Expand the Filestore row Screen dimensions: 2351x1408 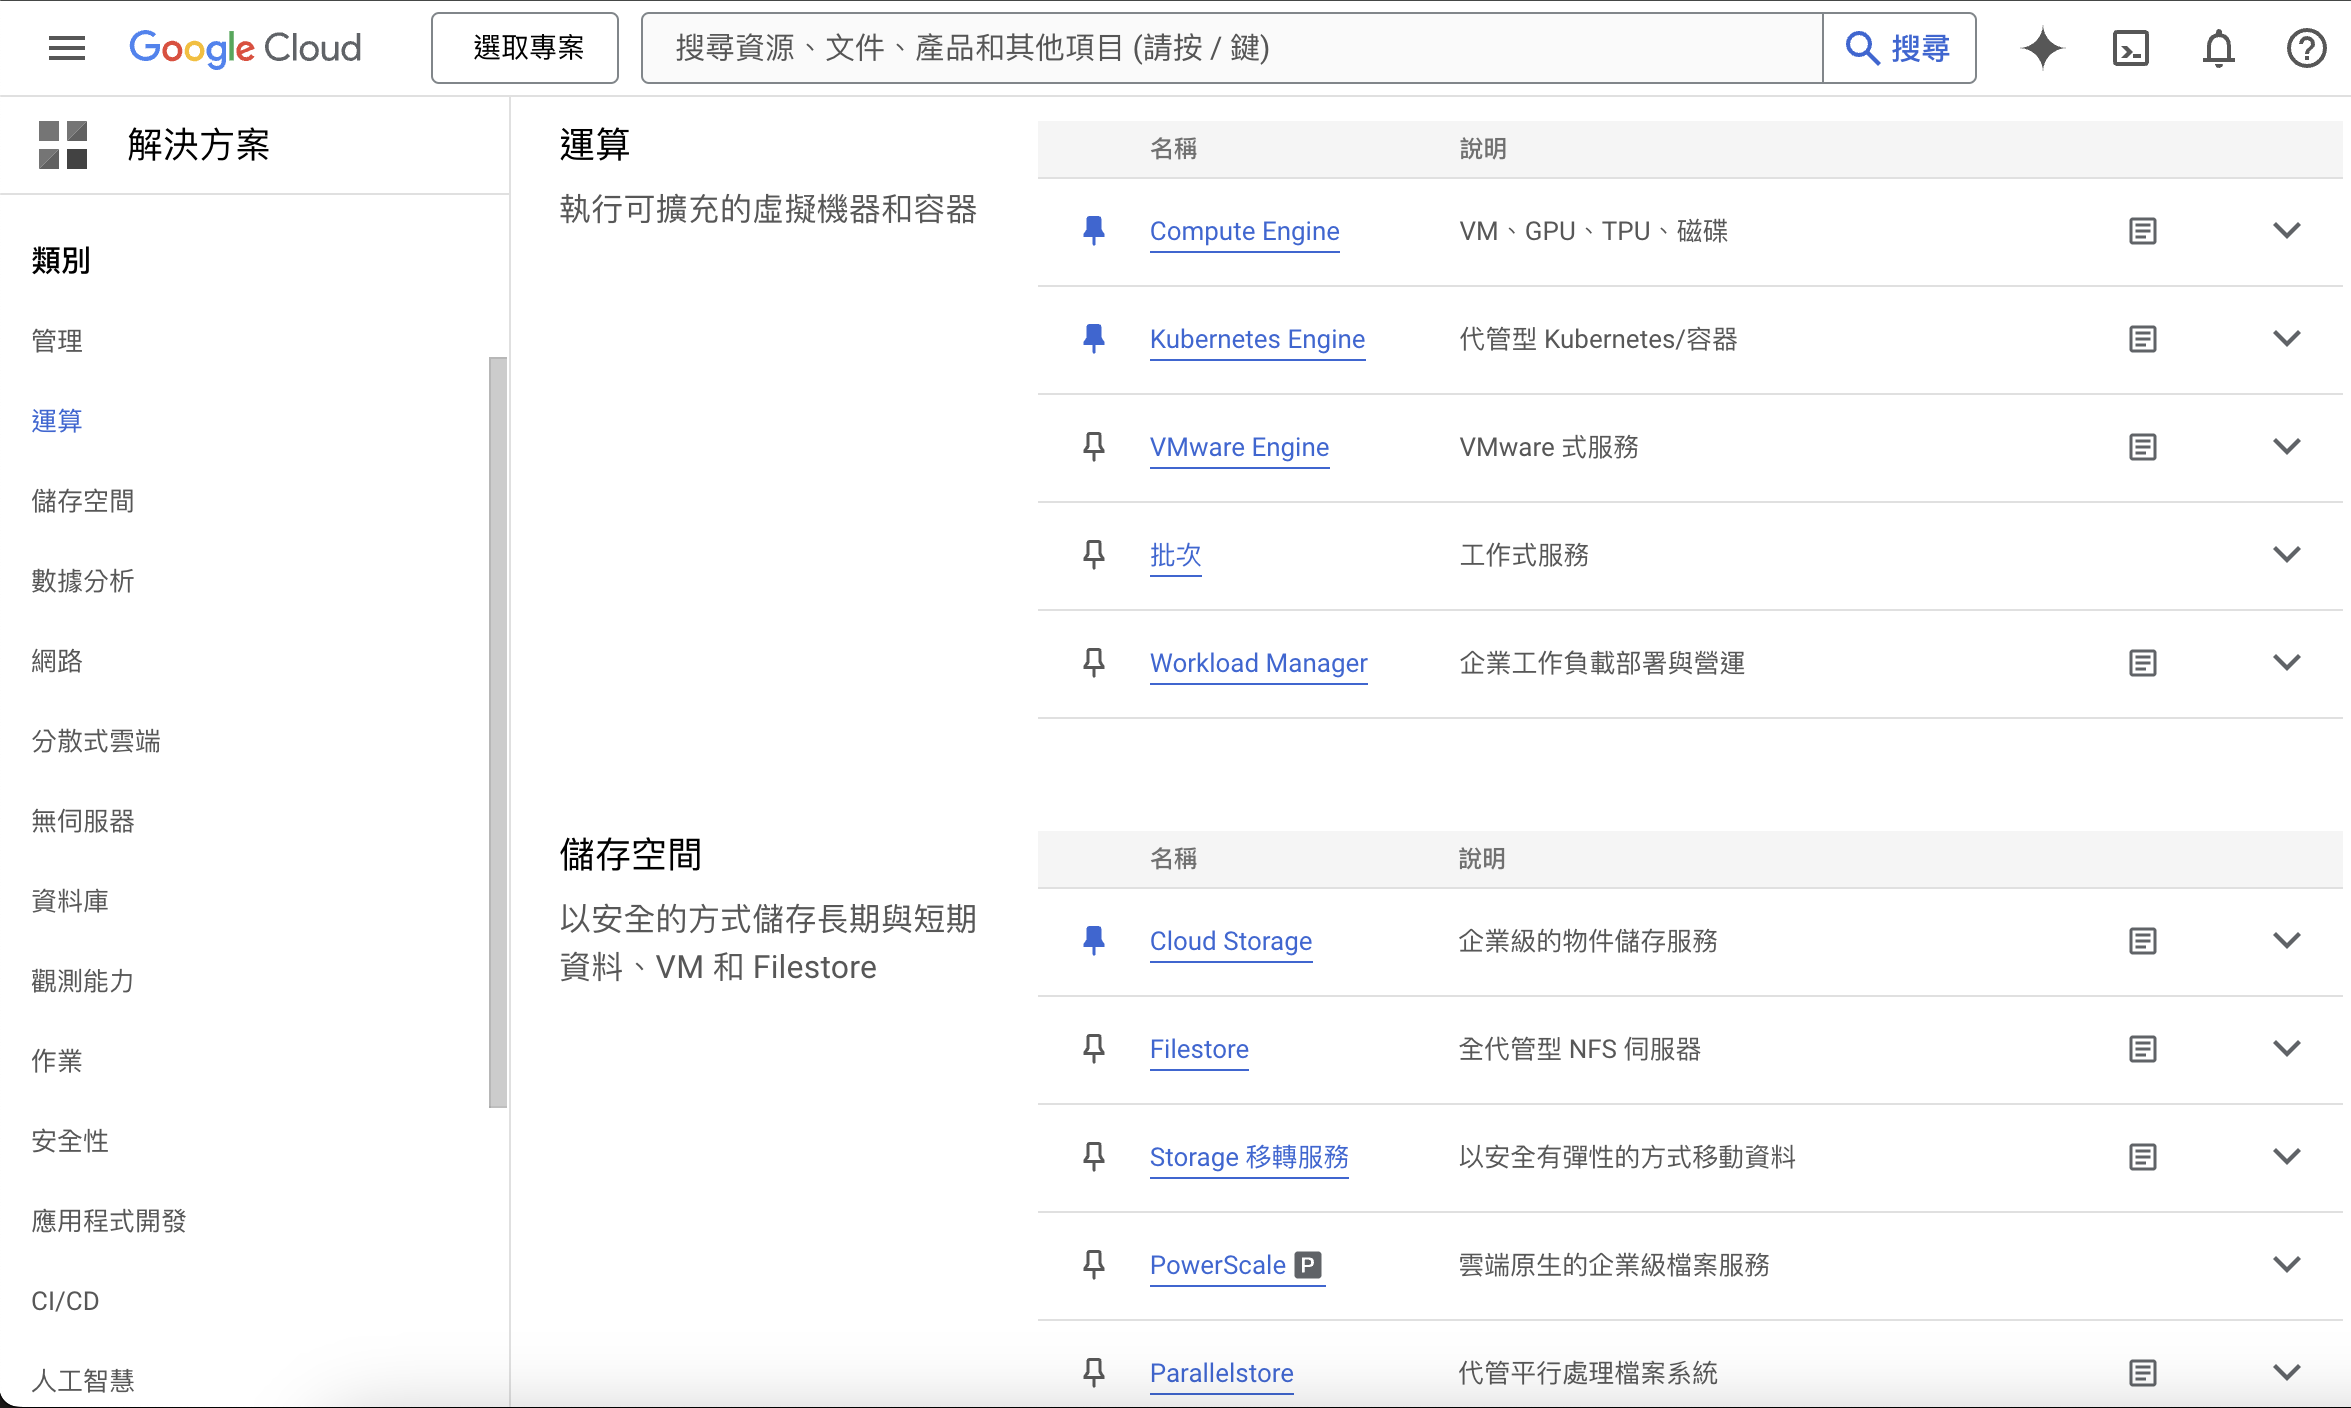click(x=2287, y=1049)
